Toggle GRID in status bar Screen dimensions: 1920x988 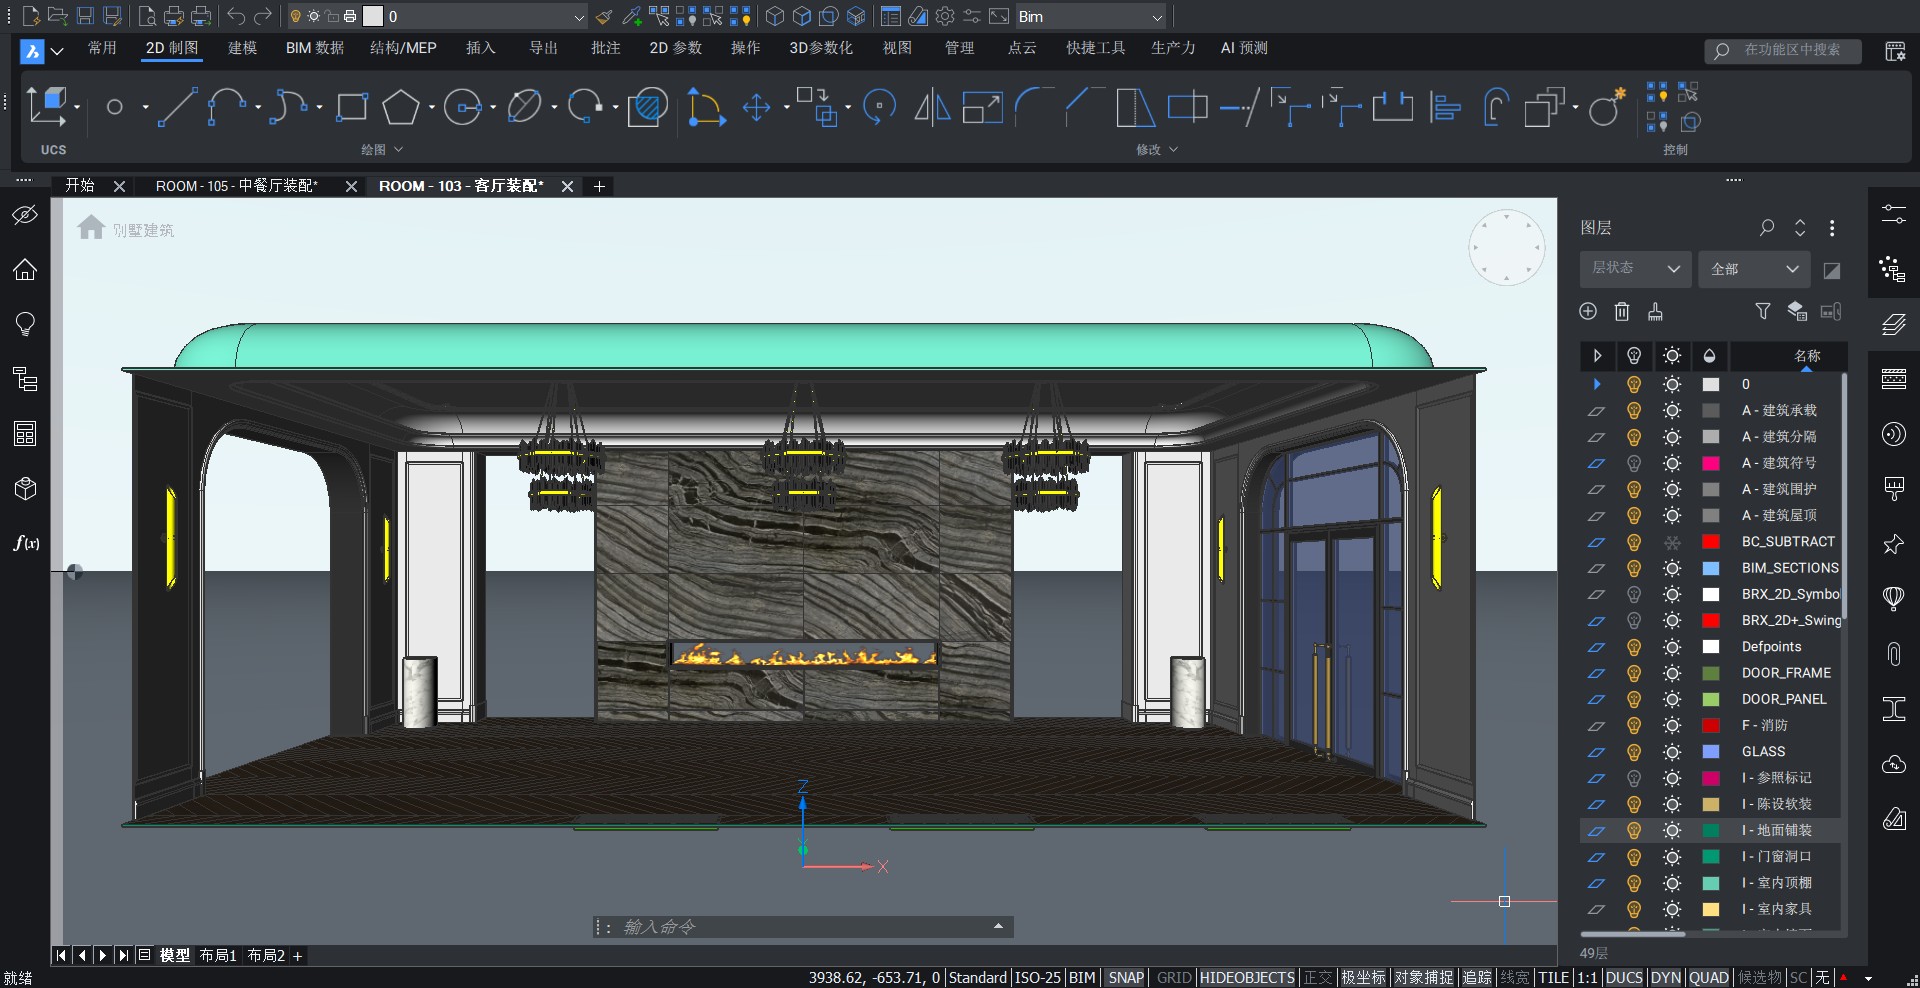click(x=1174, y=977)
